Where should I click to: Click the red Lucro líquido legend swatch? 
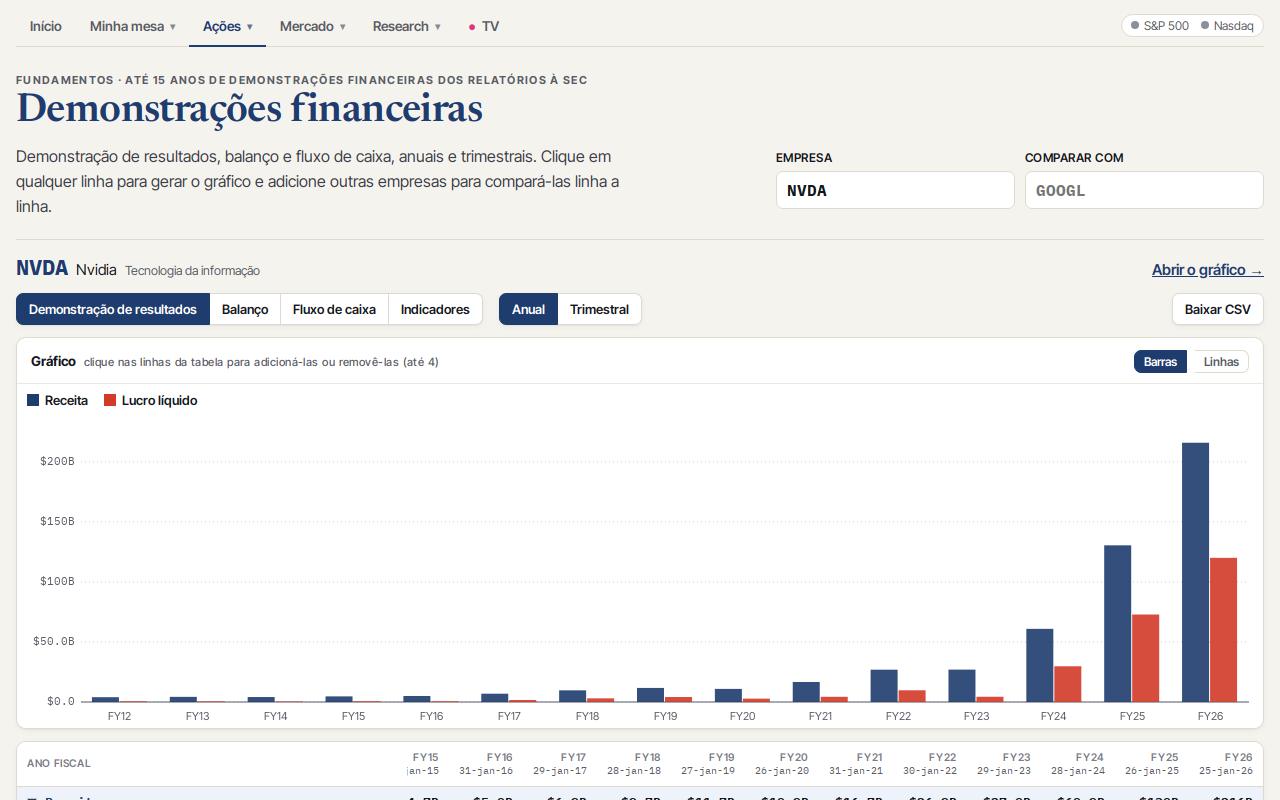[x=110, y=400]
